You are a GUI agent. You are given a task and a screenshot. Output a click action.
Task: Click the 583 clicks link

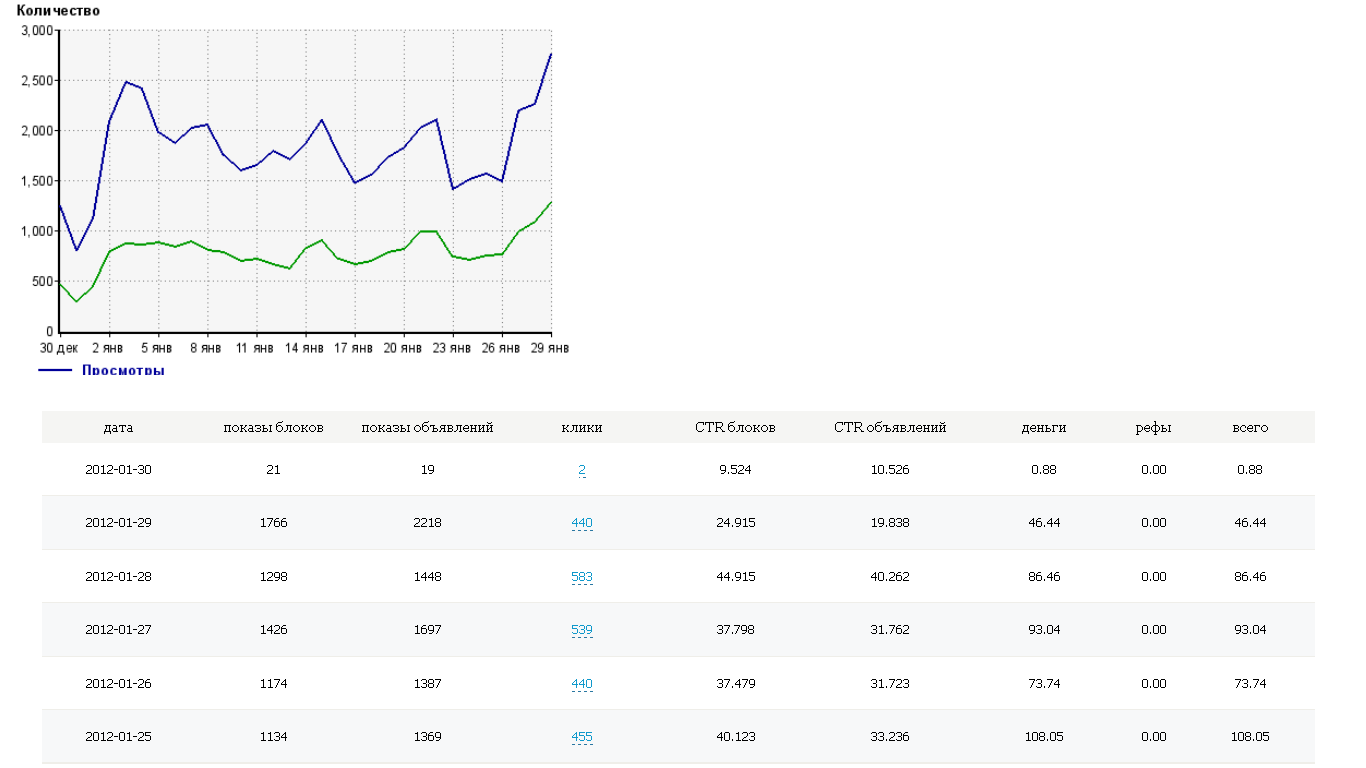[581, 577]
